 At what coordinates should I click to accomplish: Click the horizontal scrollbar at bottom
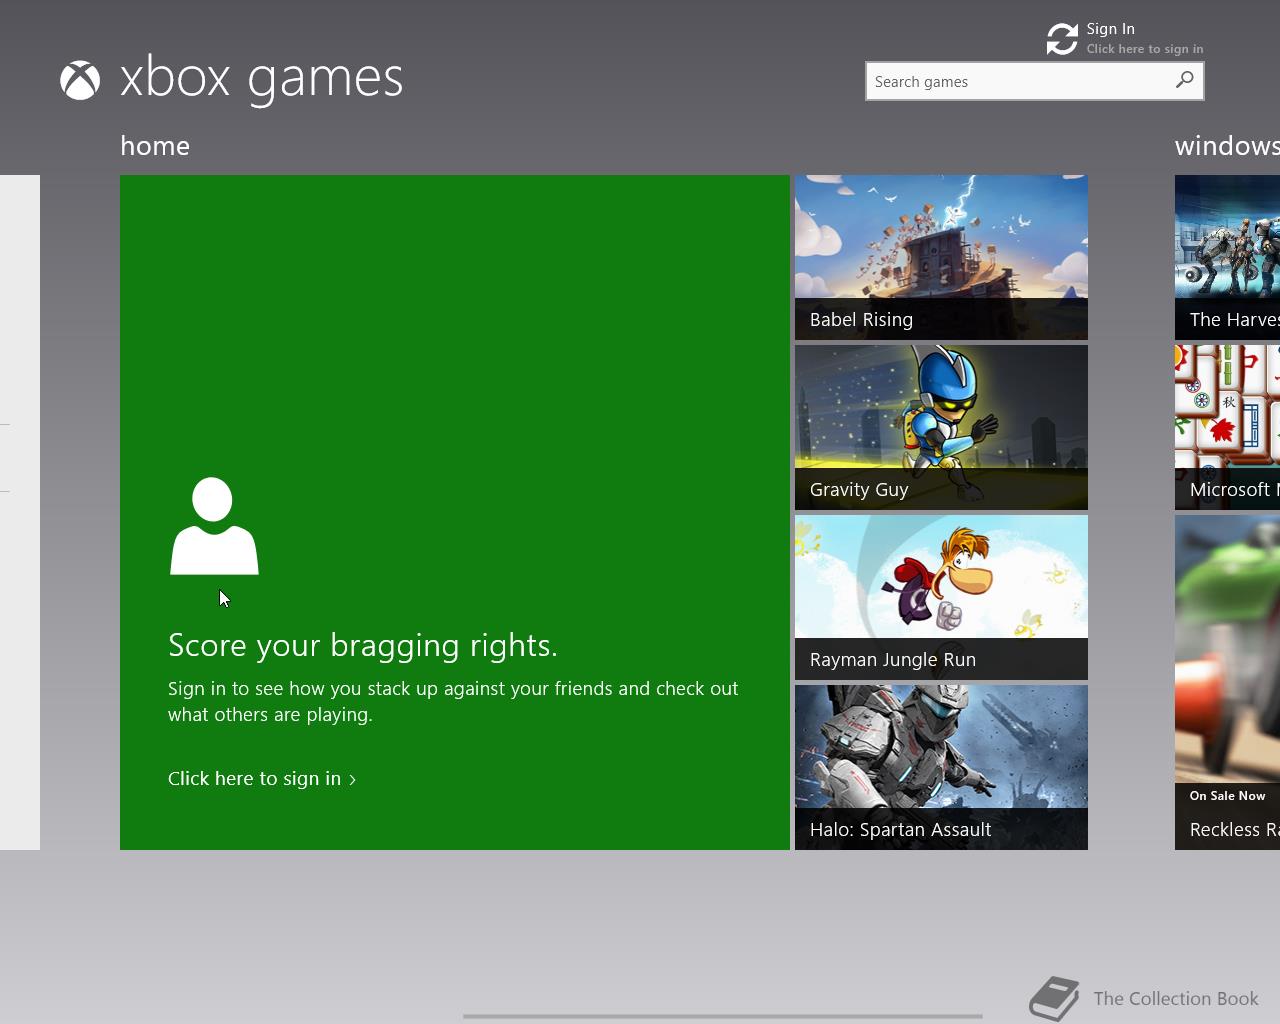pos(722,1016)
